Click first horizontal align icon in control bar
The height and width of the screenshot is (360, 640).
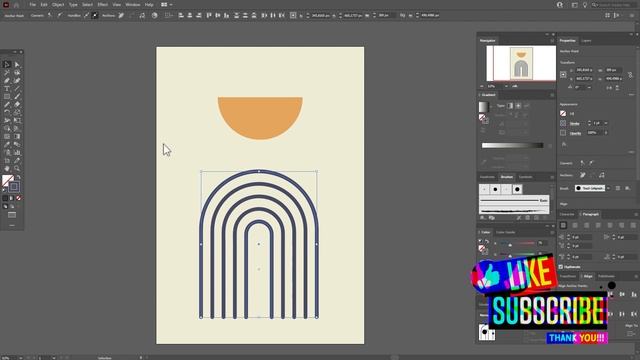click(x=181, y=16)
